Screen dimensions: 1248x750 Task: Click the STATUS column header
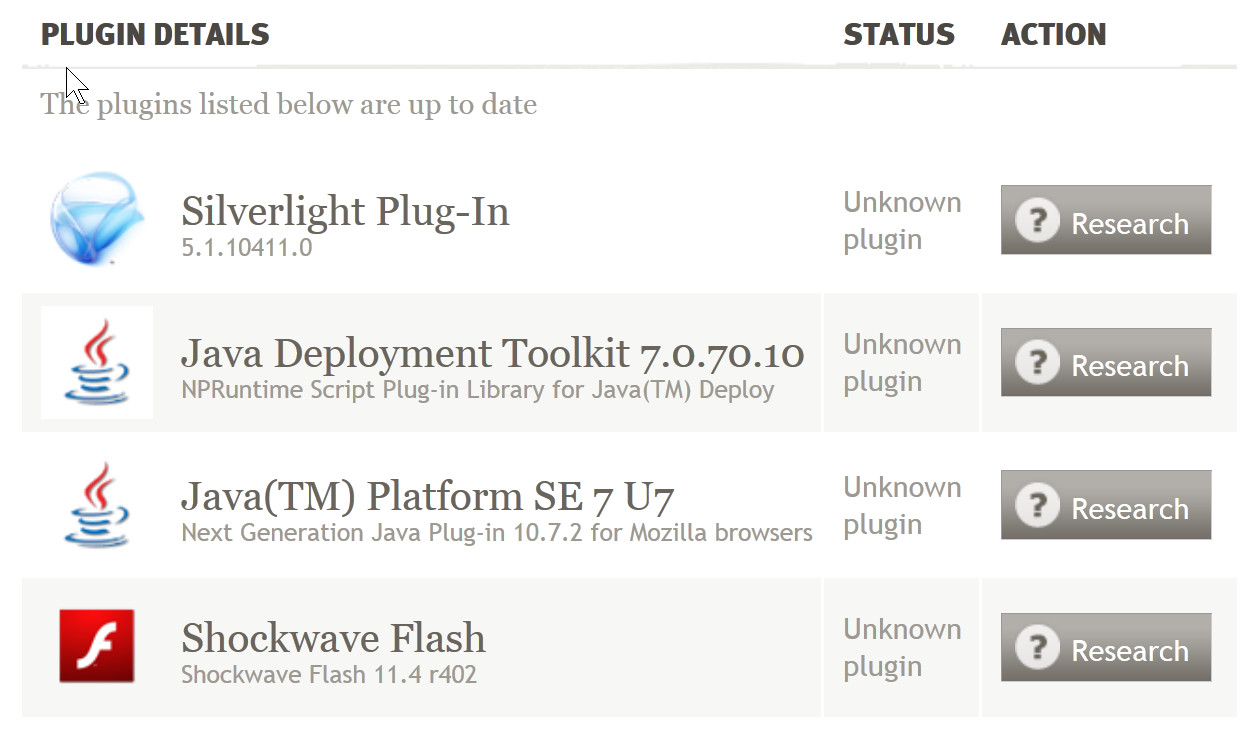coord(898,35)
